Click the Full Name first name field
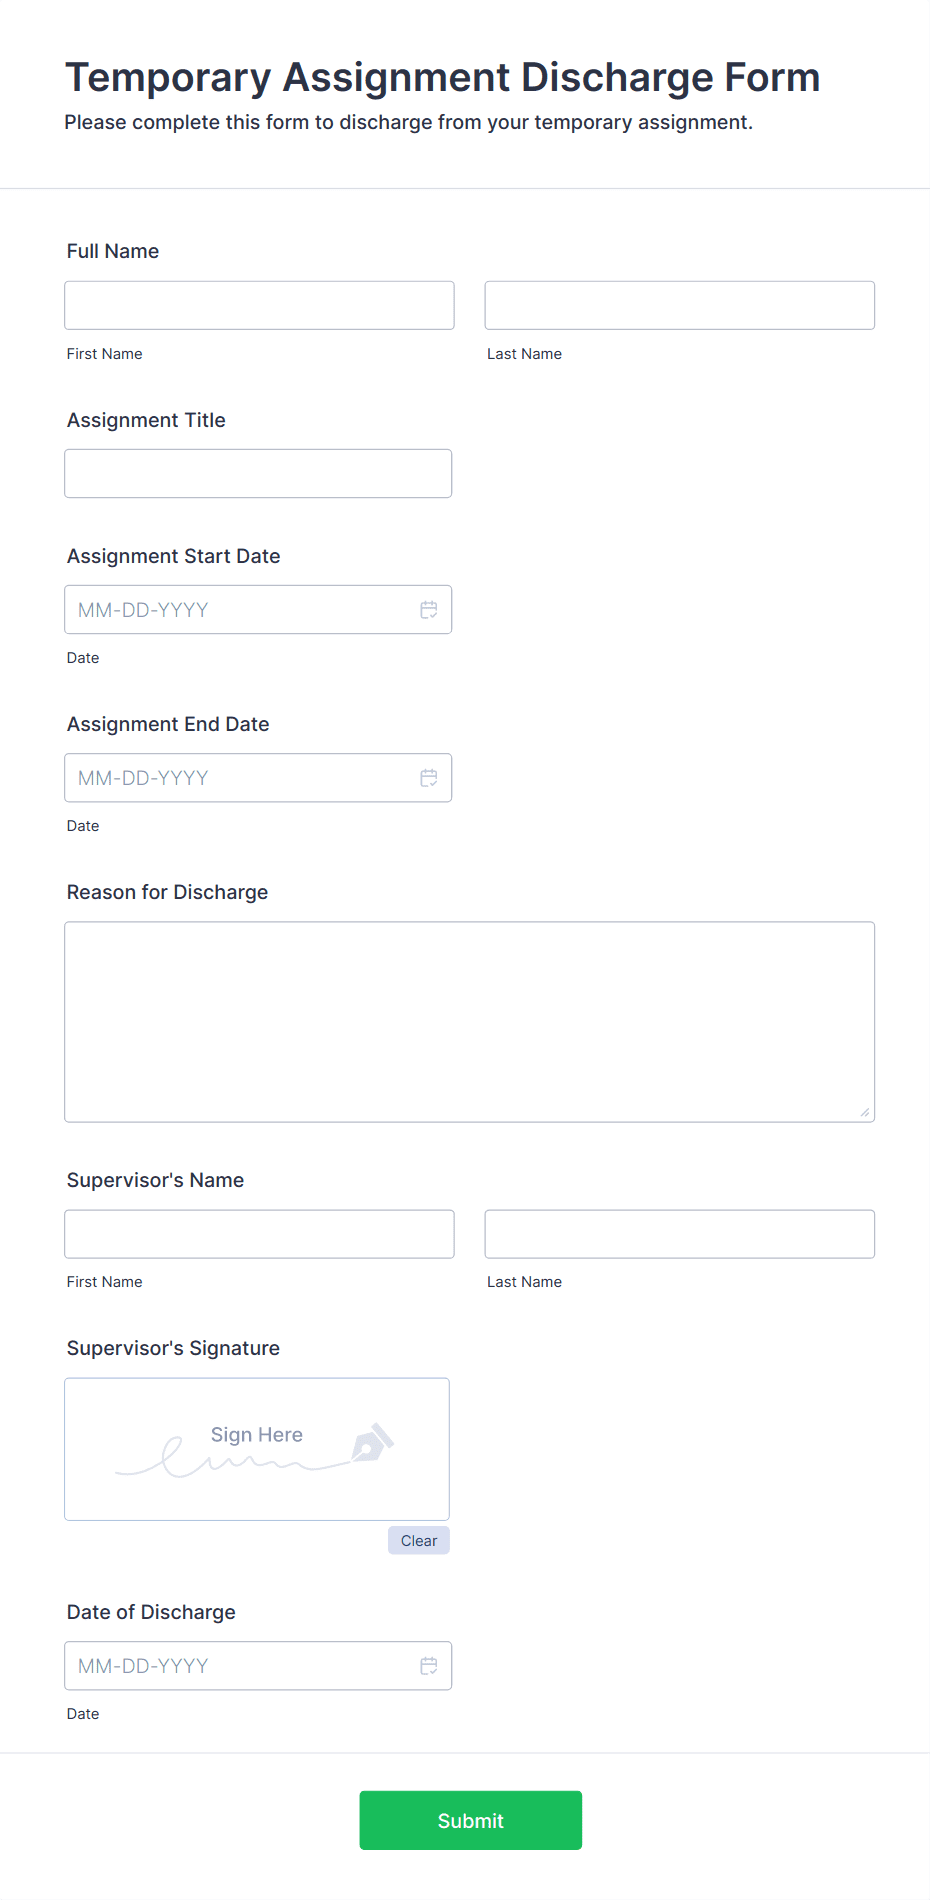930x1900 pixels. coord(259,306)
